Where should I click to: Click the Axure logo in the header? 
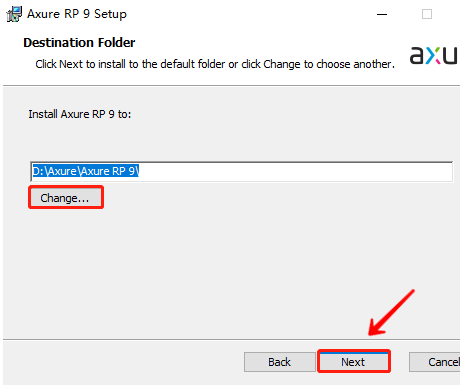[x=433, y=55]
